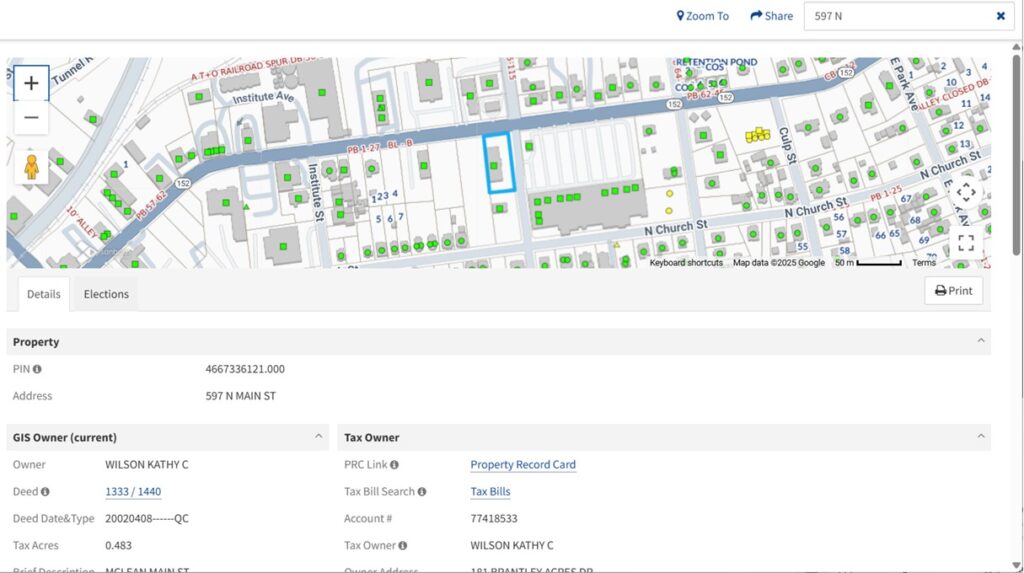Open the Property Record Card link
Image resolution: width=1024 pixels, height=573 pixels.
click(523, 465)
